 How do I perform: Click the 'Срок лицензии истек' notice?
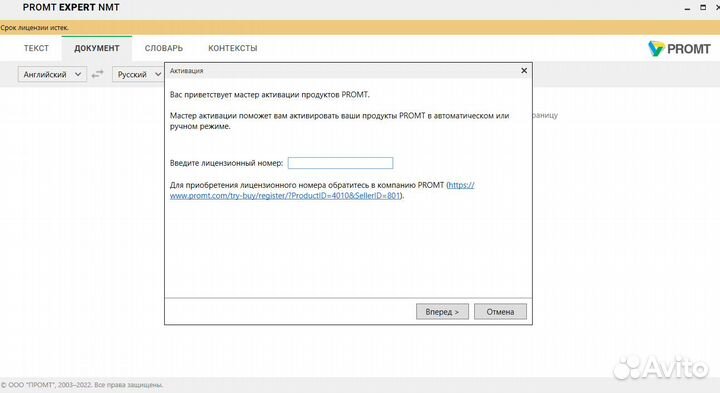34,28
